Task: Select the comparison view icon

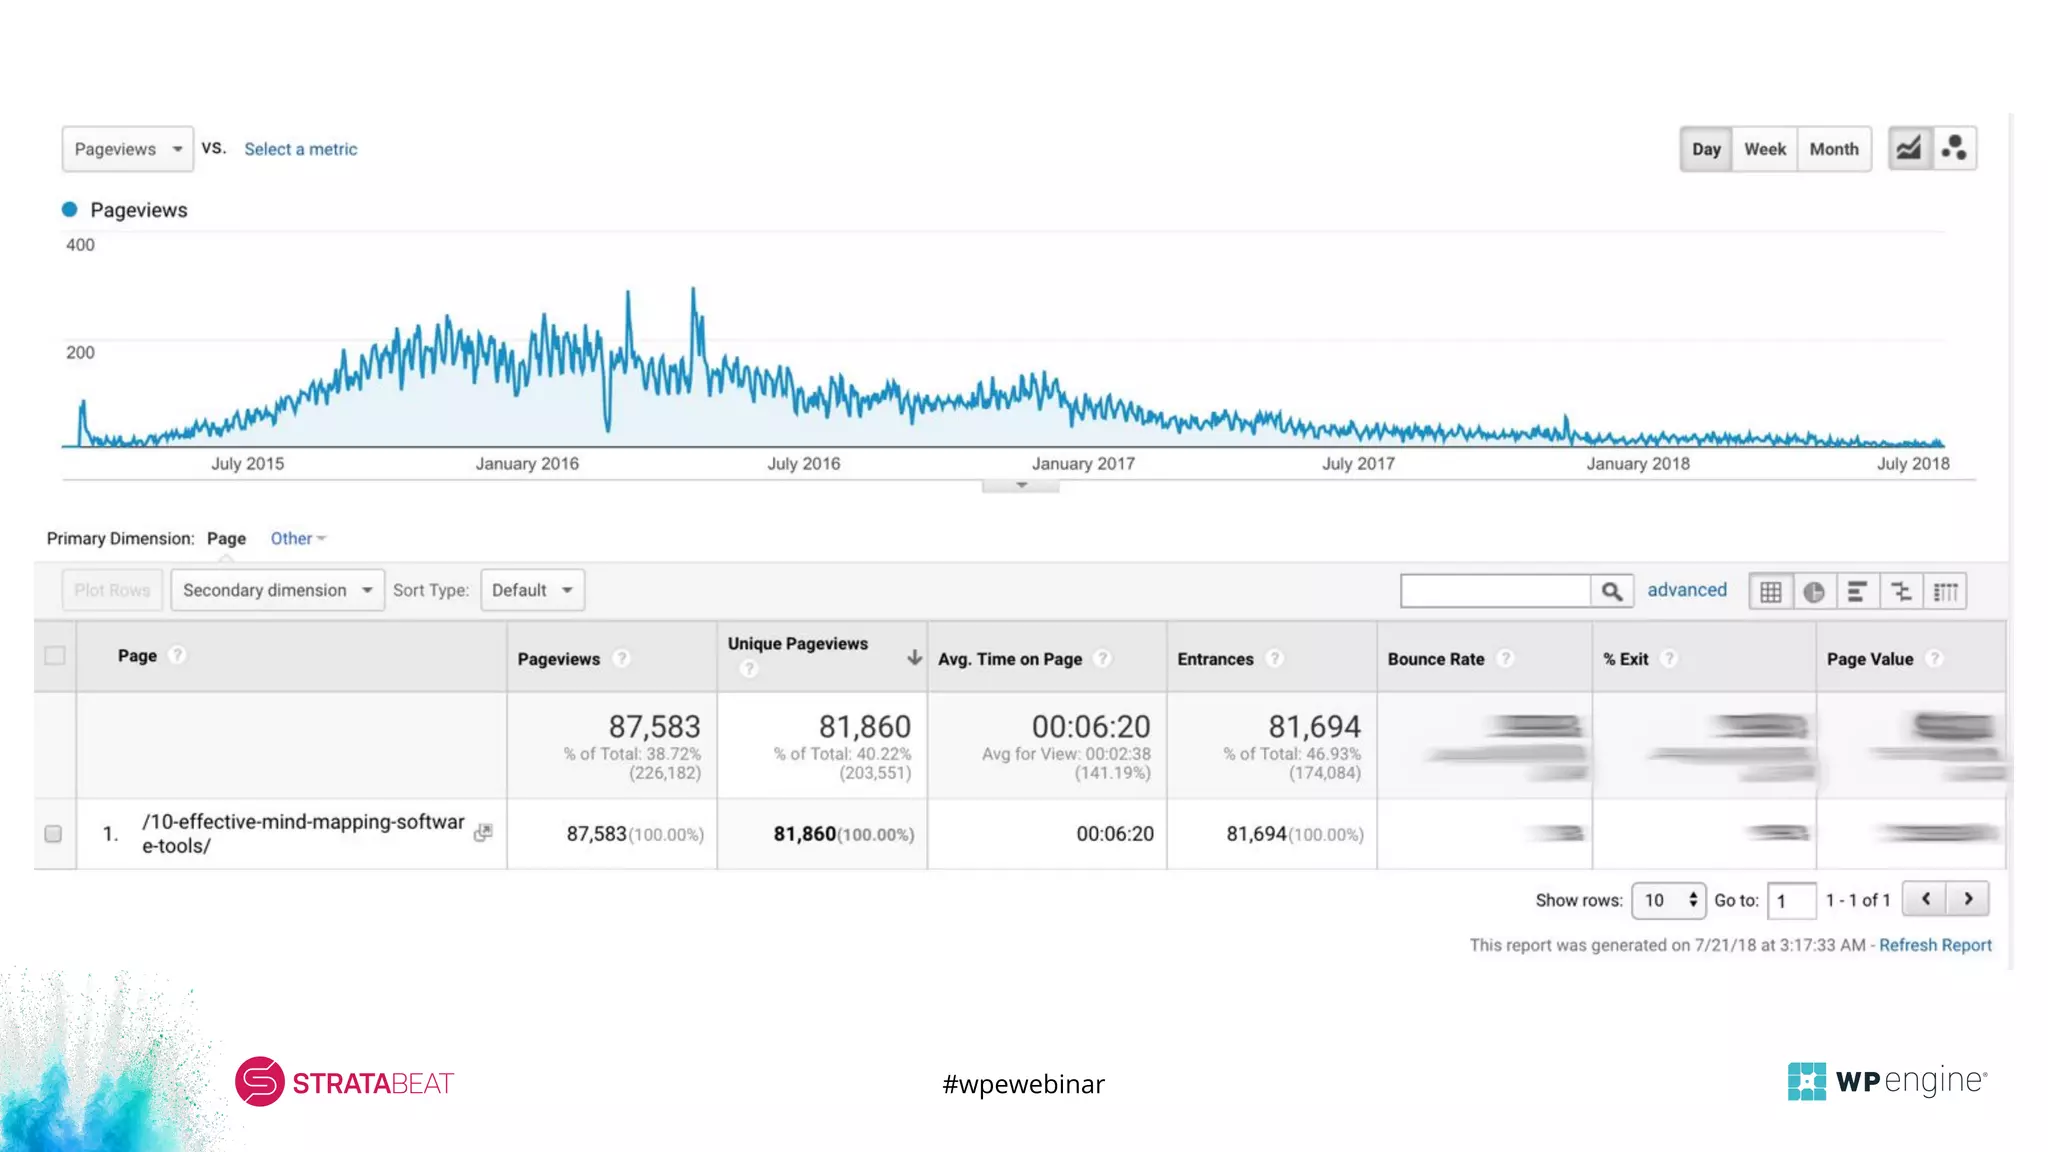Action: (x=1901, y=591)
